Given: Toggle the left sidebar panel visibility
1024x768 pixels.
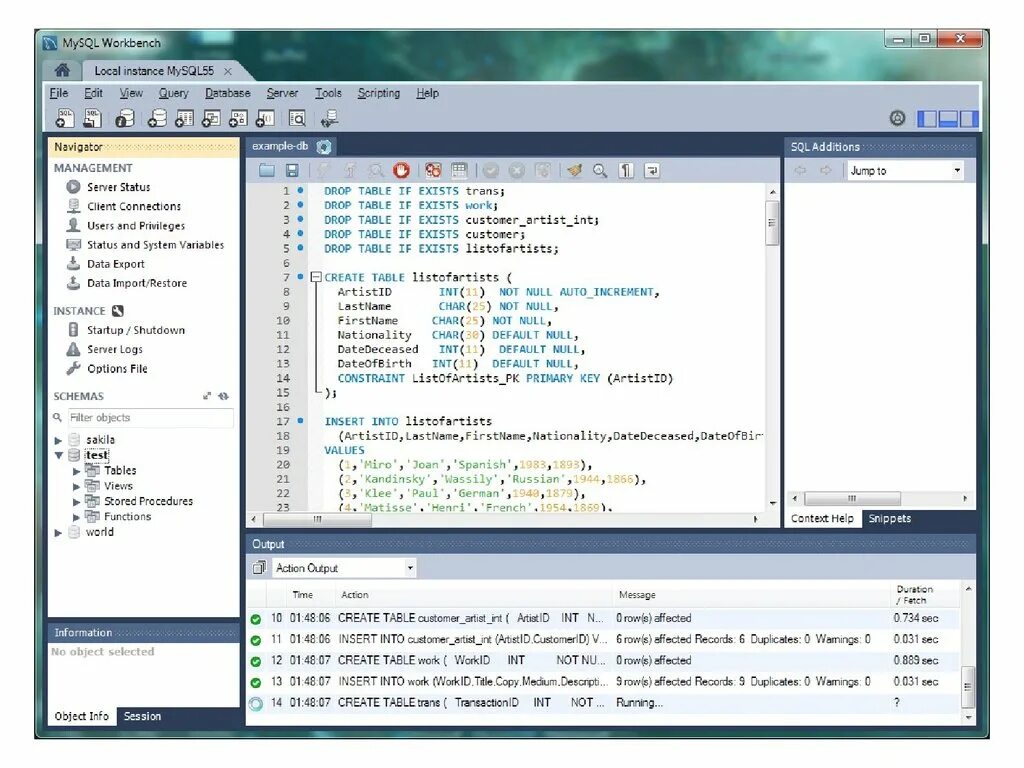Looking at the screenshot, I should coord(927,119).
